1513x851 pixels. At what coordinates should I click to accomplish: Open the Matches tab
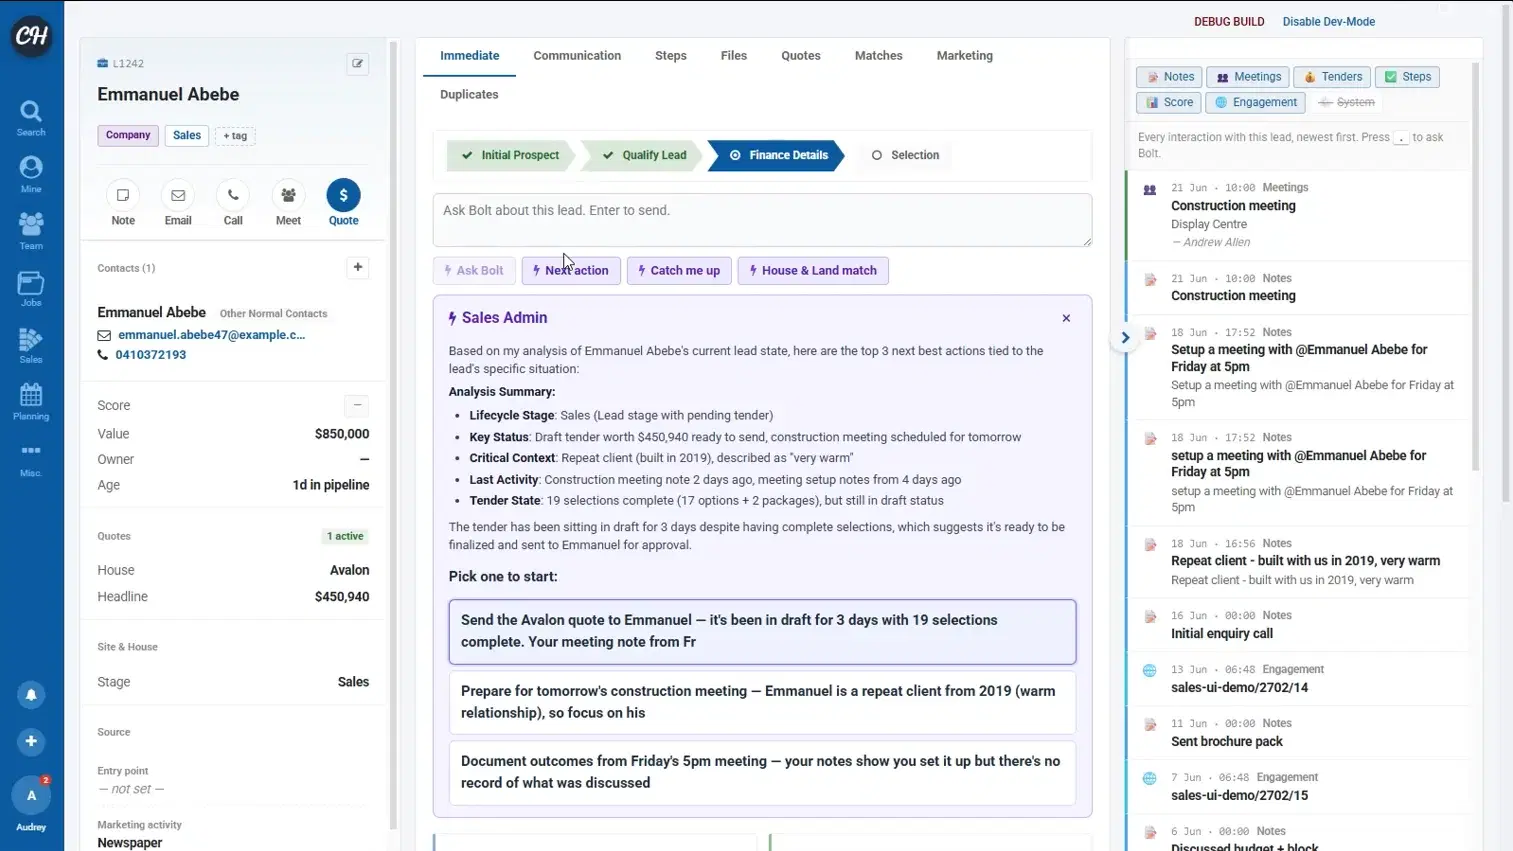879,56
